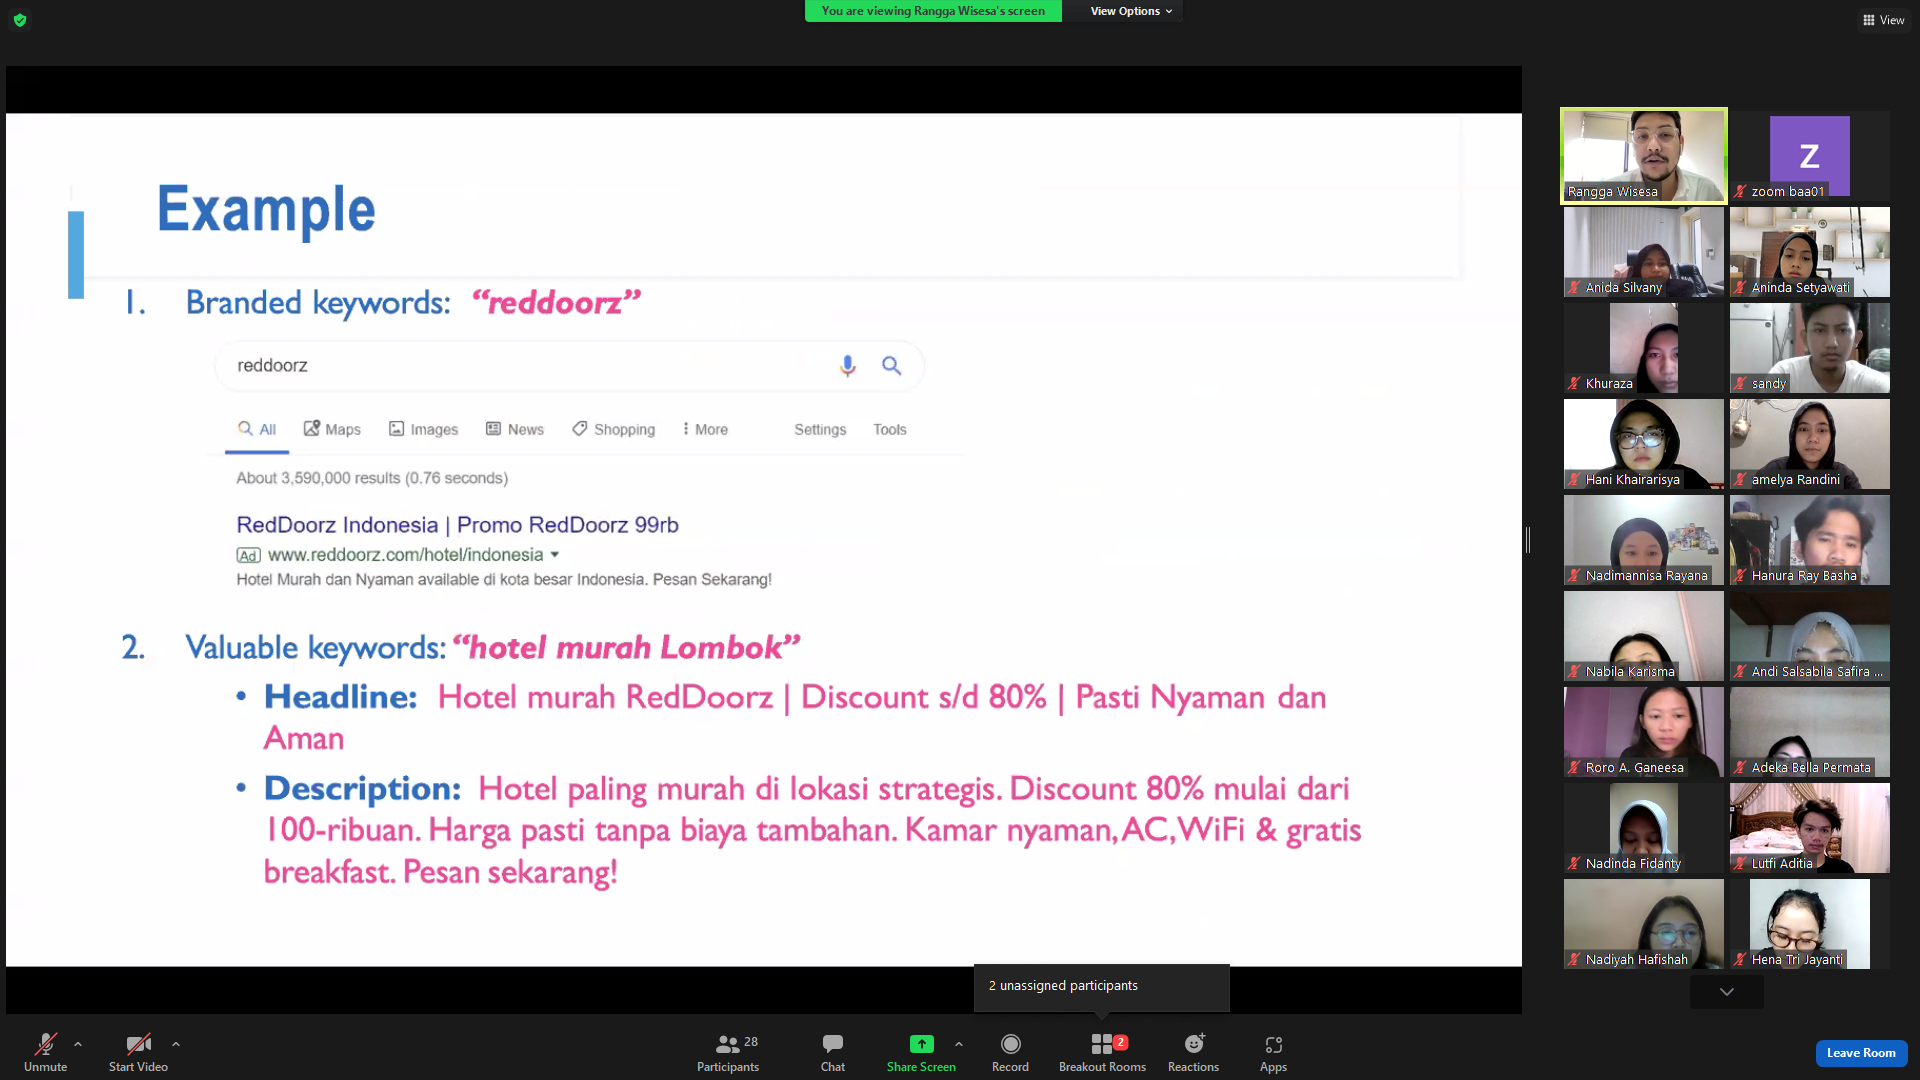
Task: Select Nabila Karisma's video thumbnail
Action: click(x=1644, y=636)
